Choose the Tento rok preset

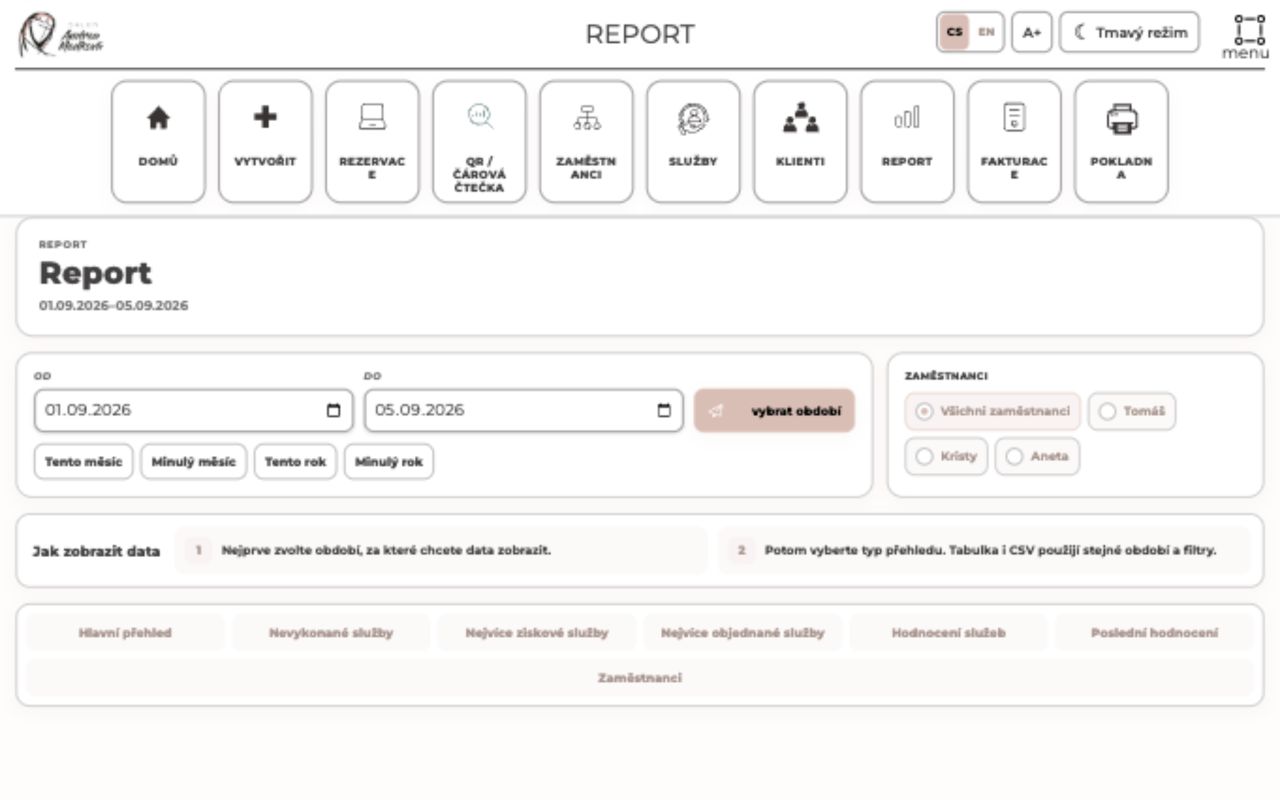tap(295, 462)
